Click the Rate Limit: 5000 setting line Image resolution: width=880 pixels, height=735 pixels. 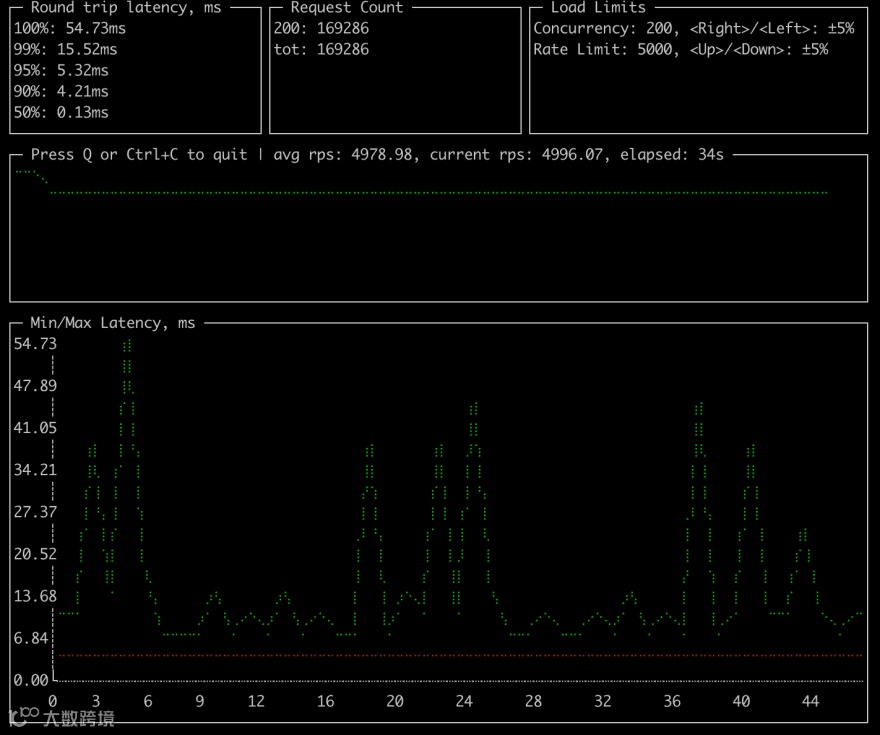point(681,49)
